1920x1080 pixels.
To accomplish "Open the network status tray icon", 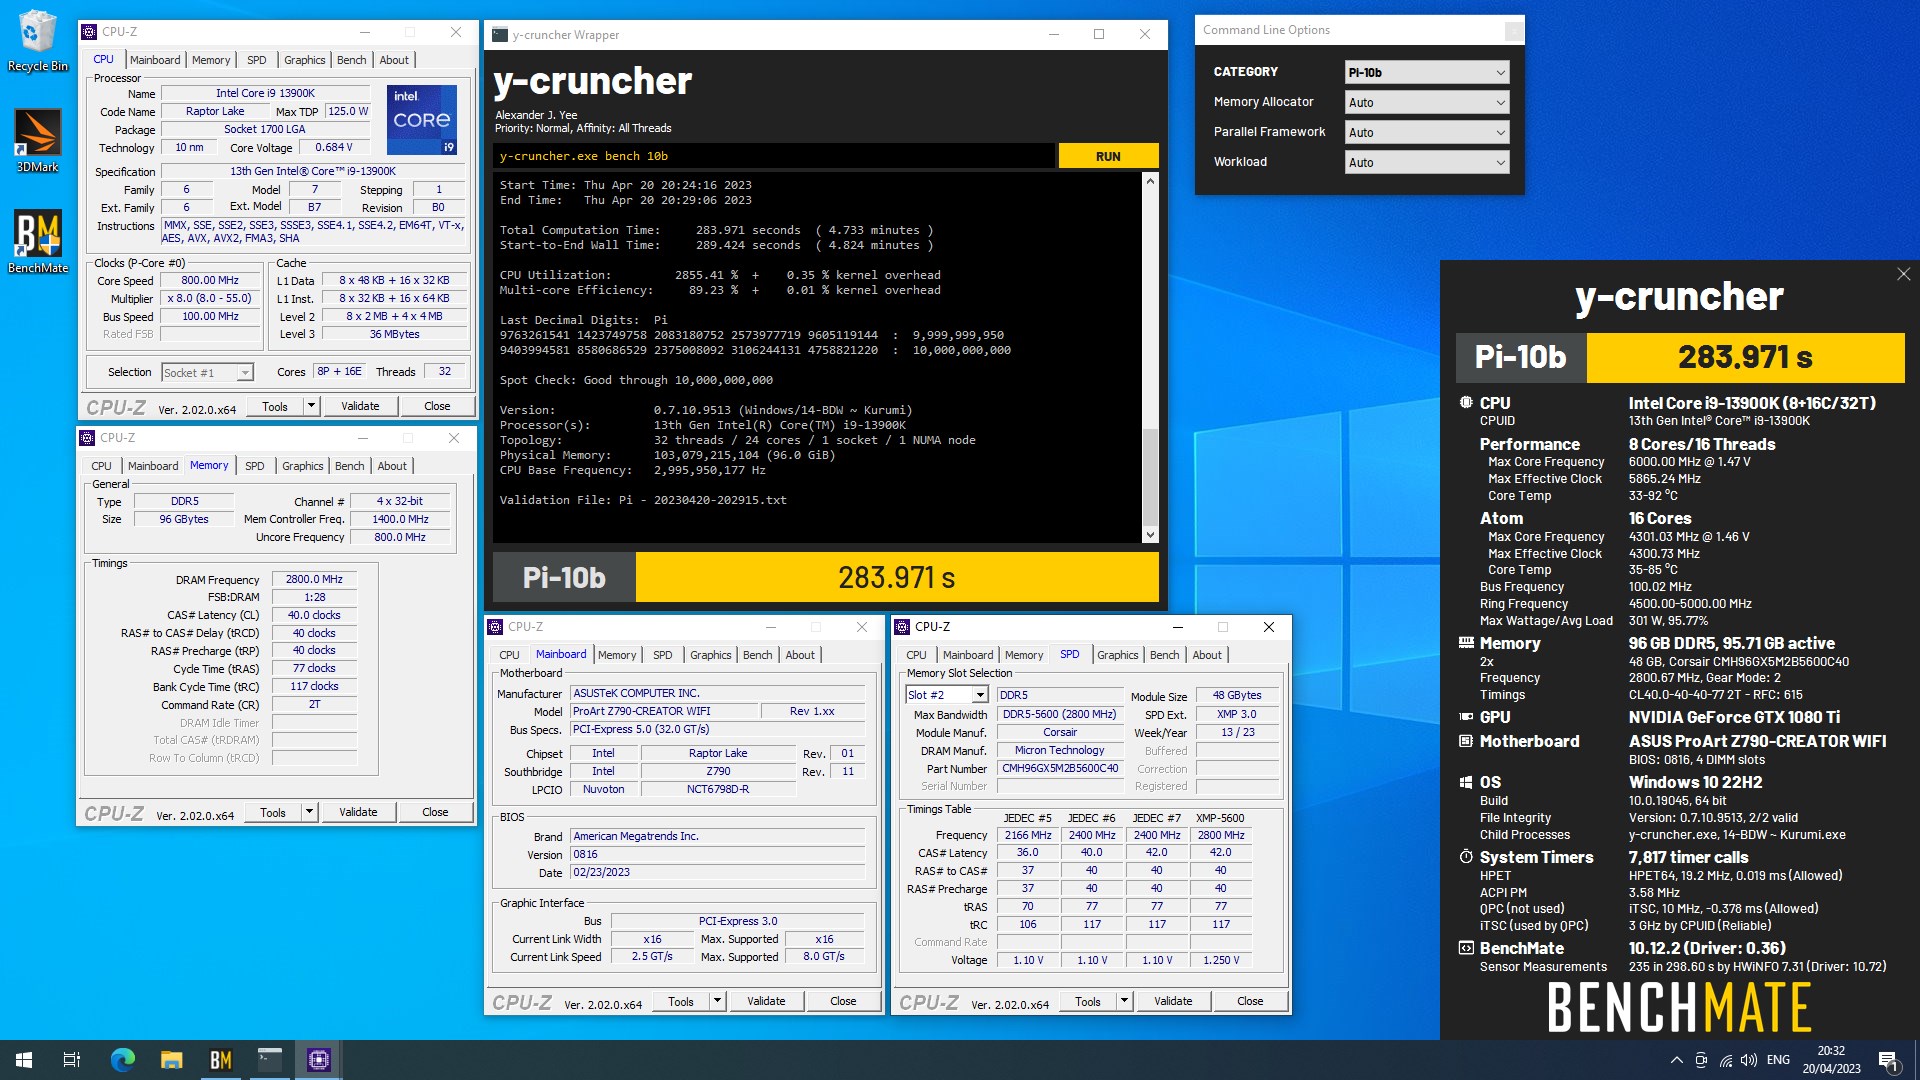I will [1725, 1060].
